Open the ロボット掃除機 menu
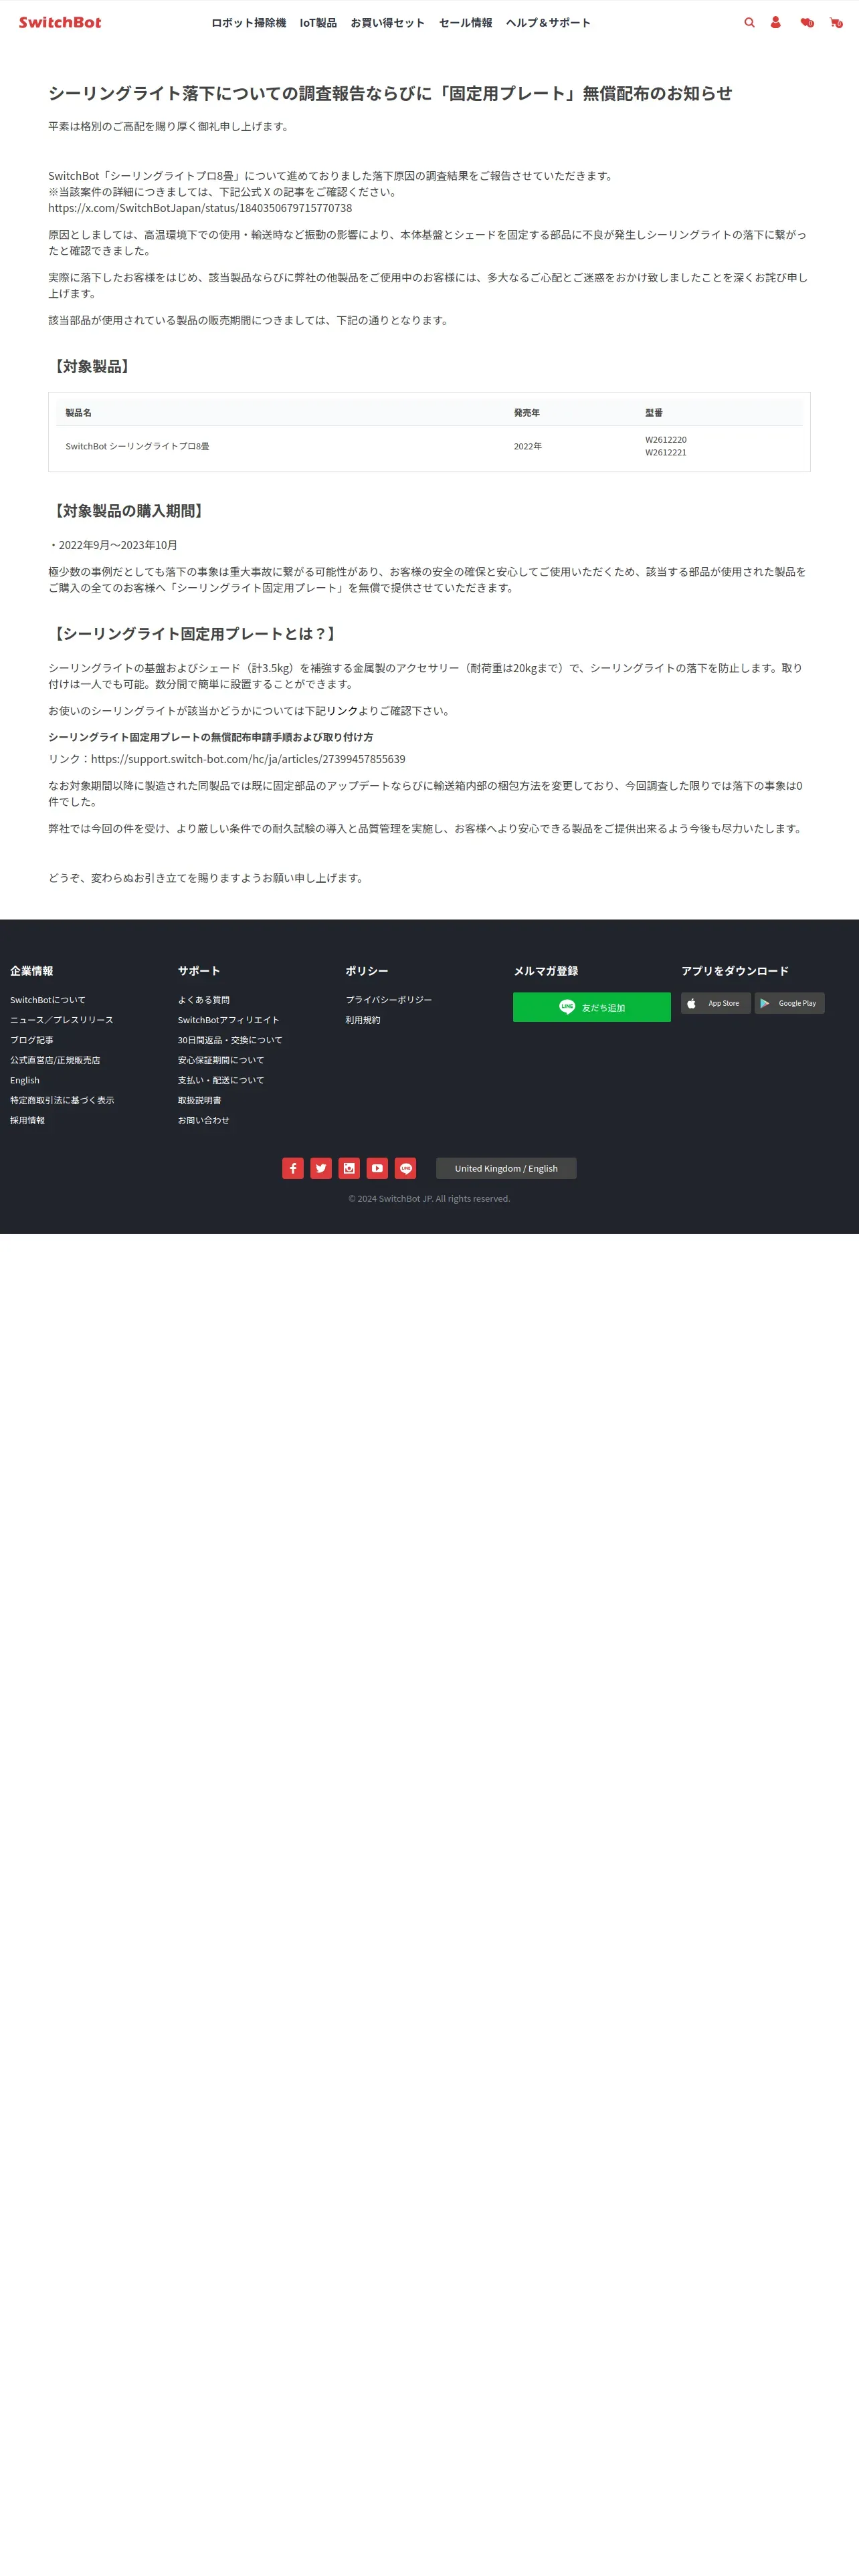 249,23
